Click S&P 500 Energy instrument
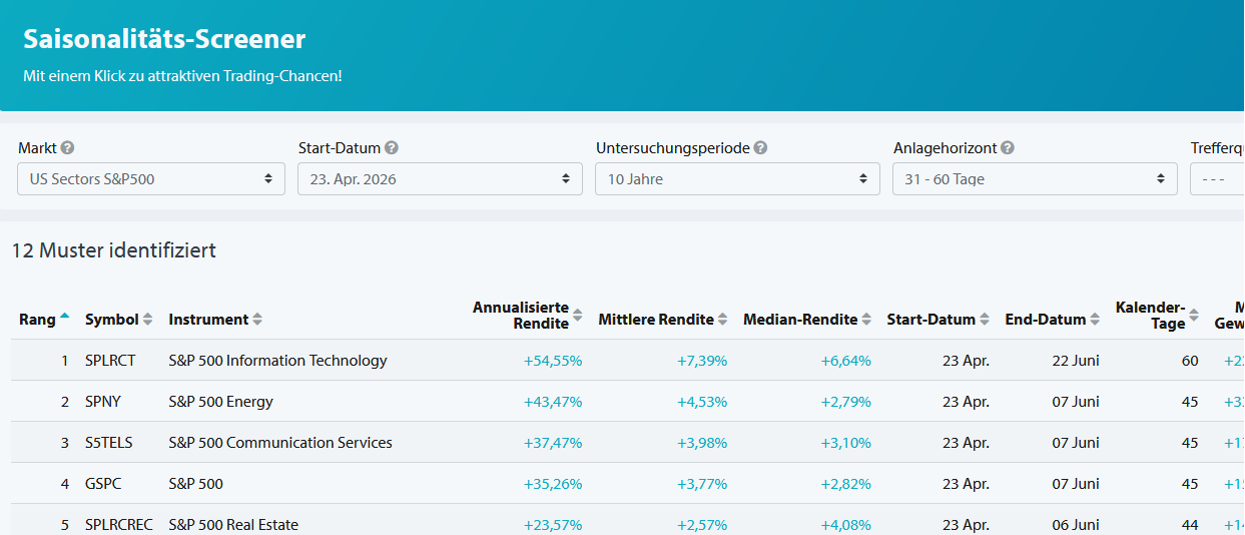Screen dimensions: 1245x535 coord(221,401)
